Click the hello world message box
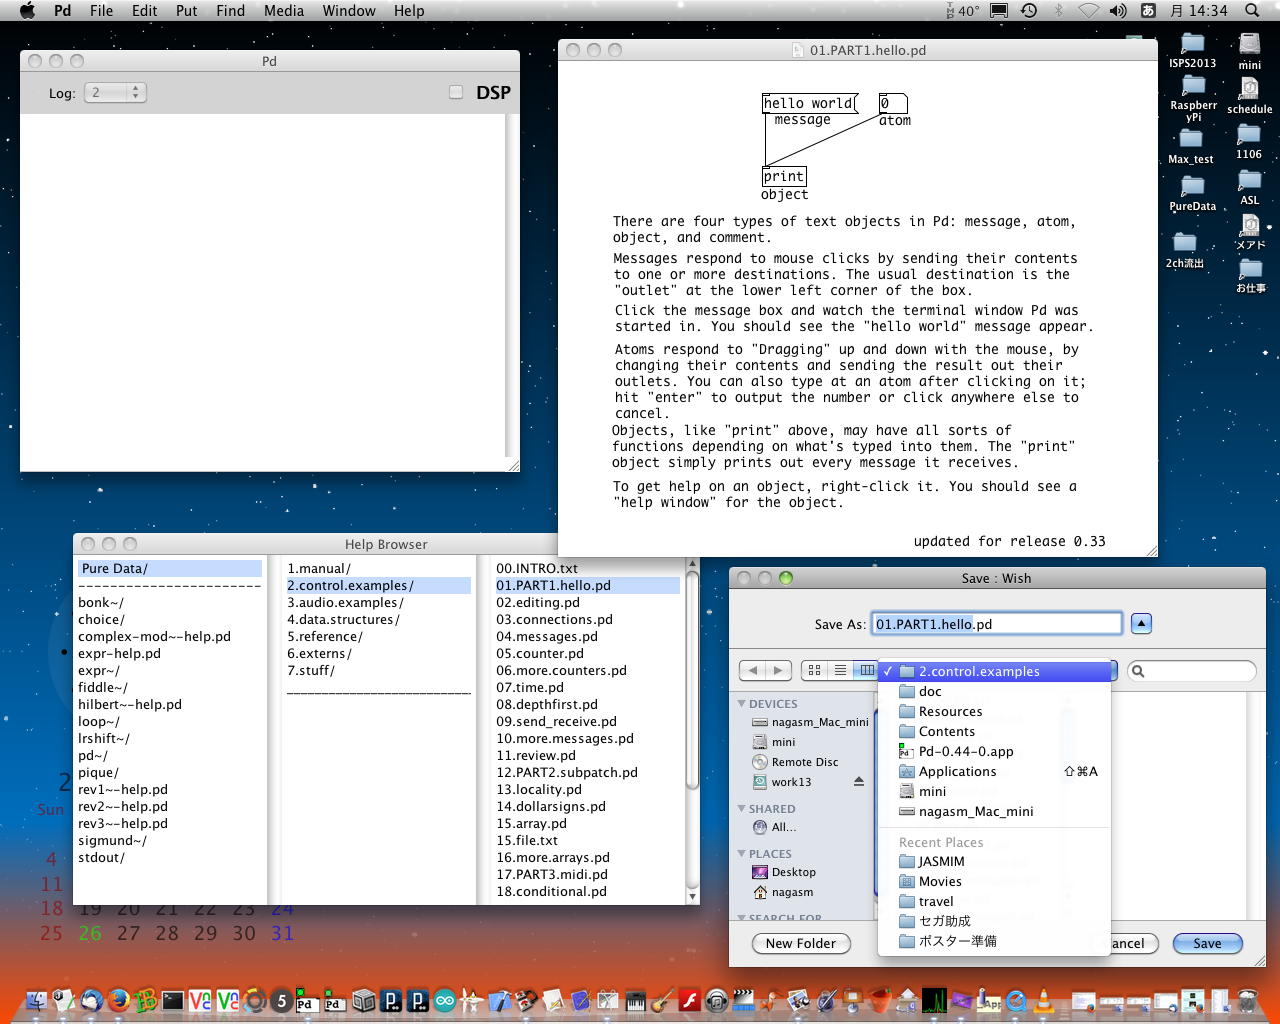Viewport: 1280px width, 1024px height. [808, 103]
